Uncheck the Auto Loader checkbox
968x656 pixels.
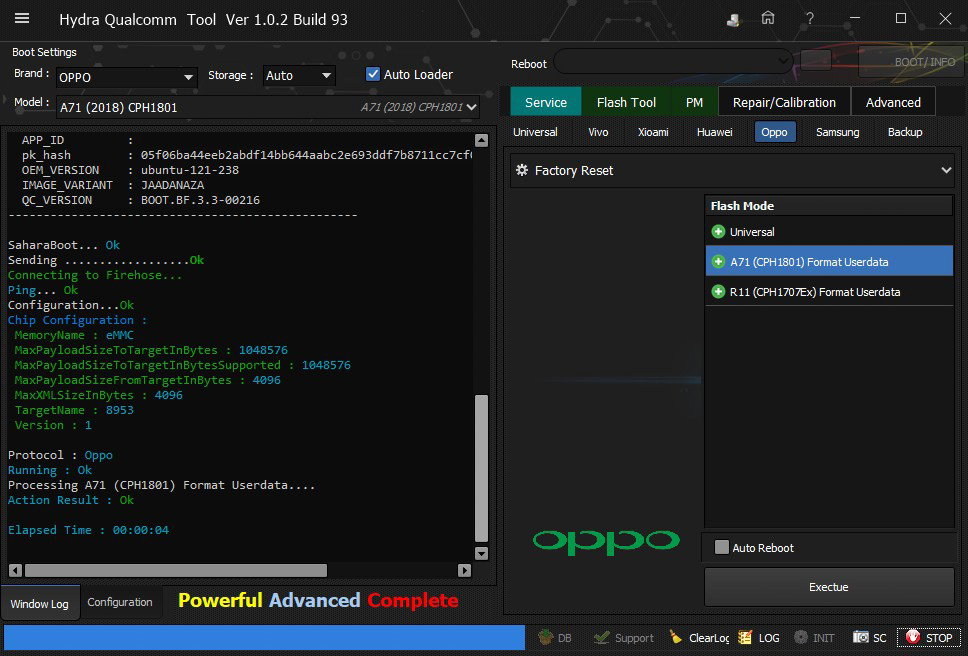click(x=373, y=74)
